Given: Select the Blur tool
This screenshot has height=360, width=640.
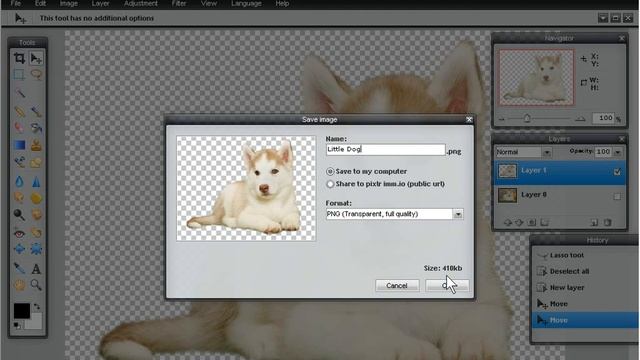Looking at the screenshot, I should pyautogui.click(x=19, y=181).
